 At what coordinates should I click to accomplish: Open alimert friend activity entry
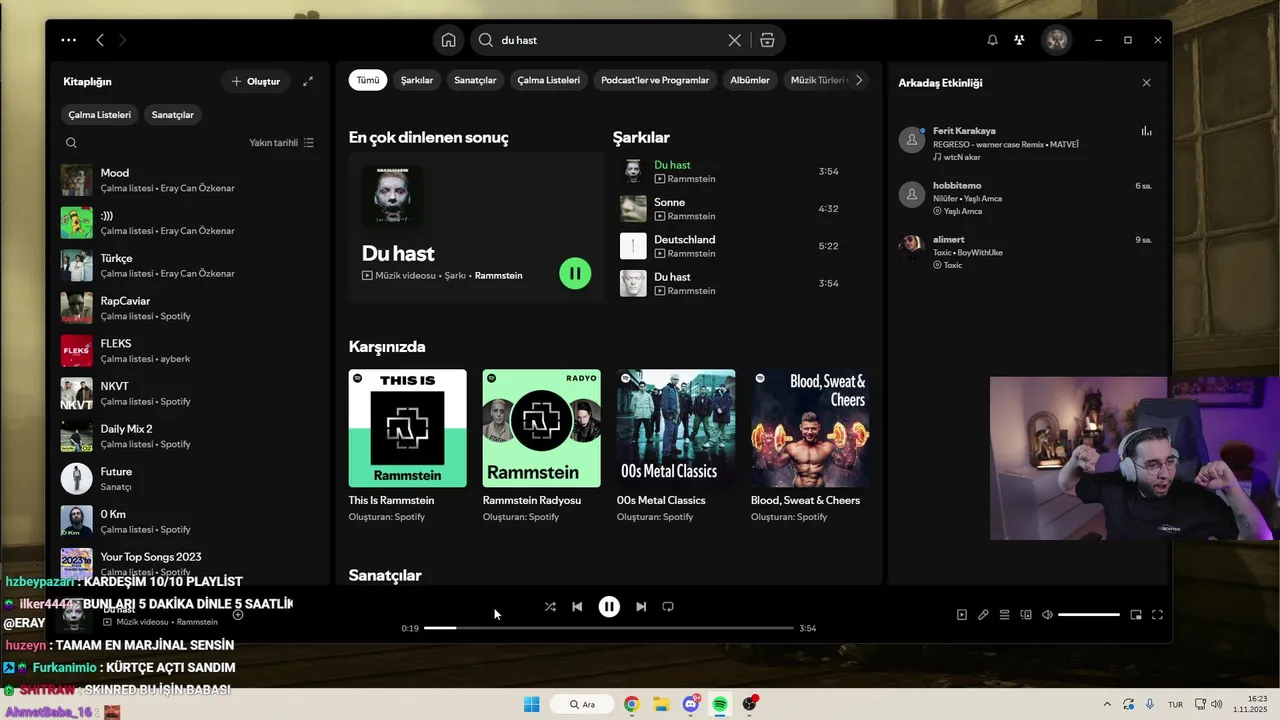pyautogui.click(x=1027, y=252)
